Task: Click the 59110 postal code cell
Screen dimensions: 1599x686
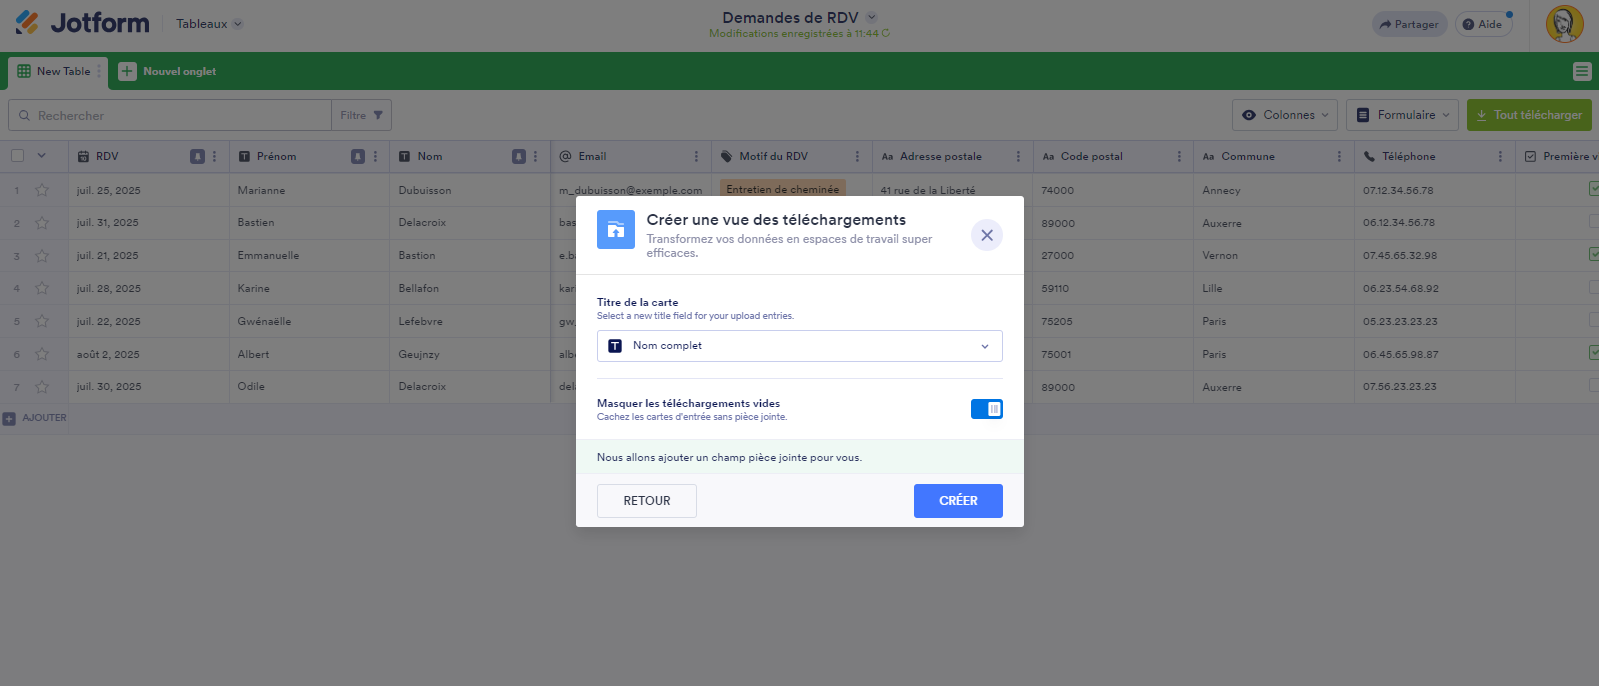Action: 1113,288
